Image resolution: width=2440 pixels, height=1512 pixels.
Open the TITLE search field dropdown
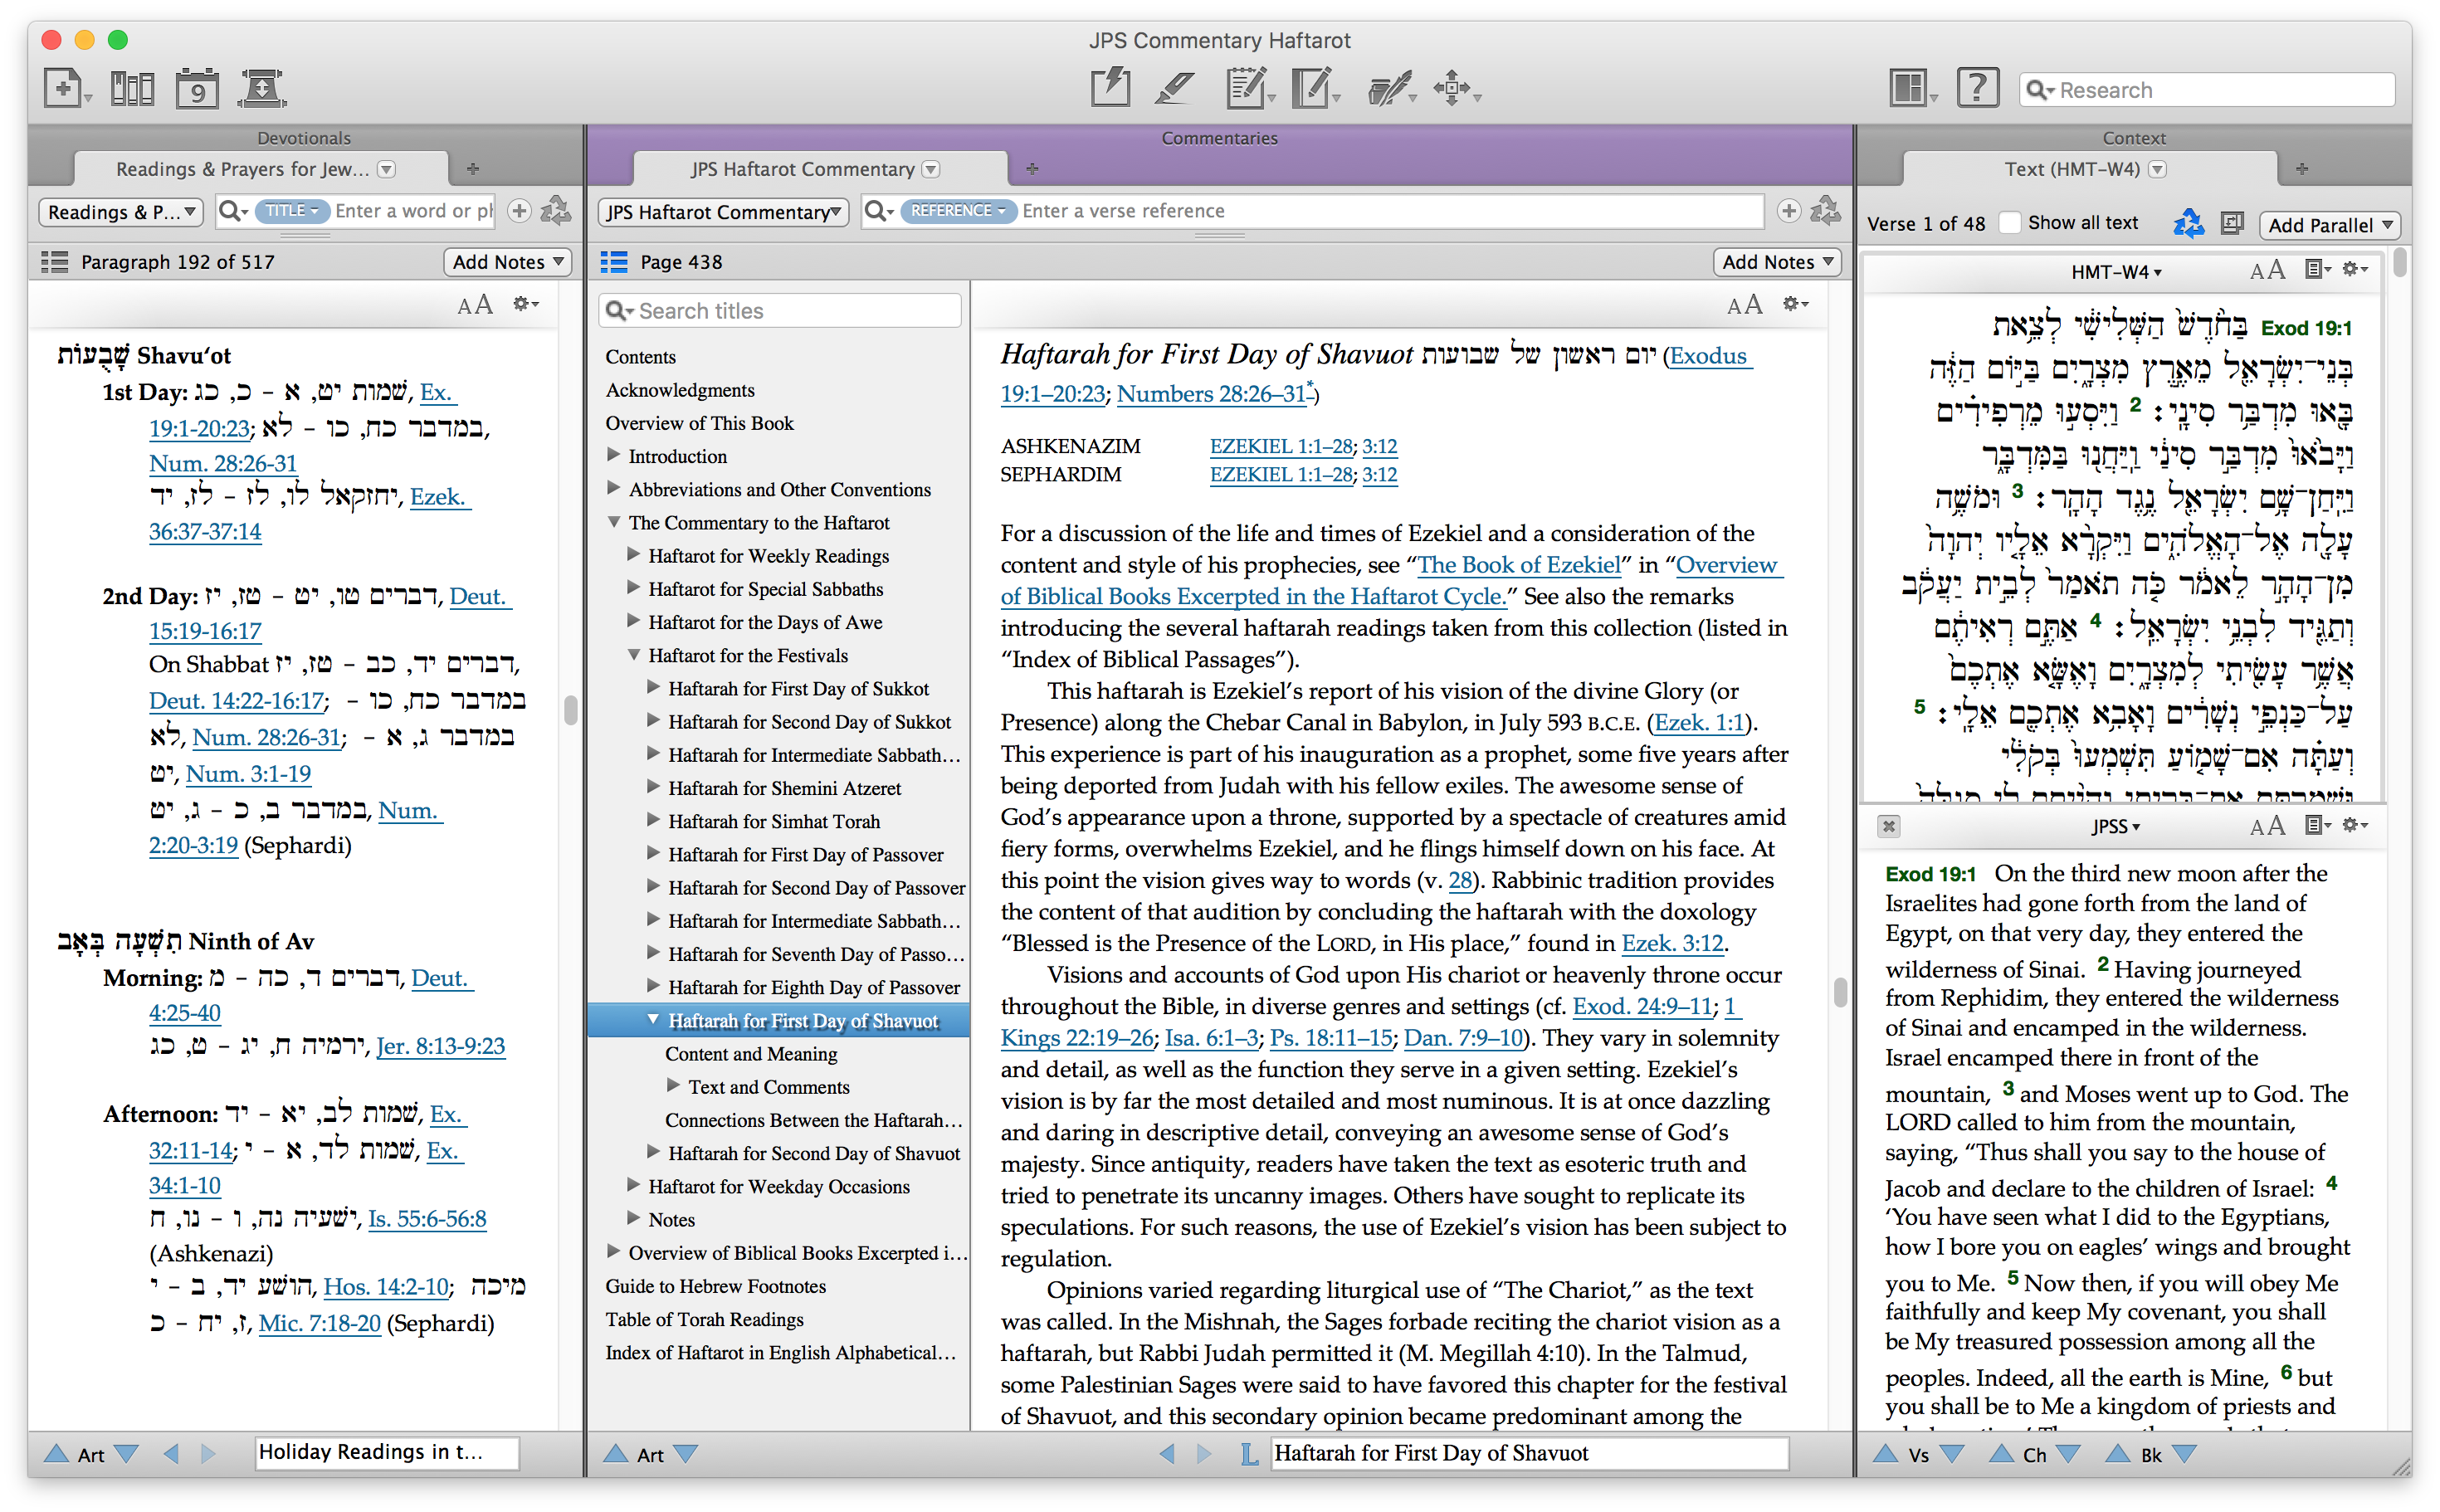292,211
